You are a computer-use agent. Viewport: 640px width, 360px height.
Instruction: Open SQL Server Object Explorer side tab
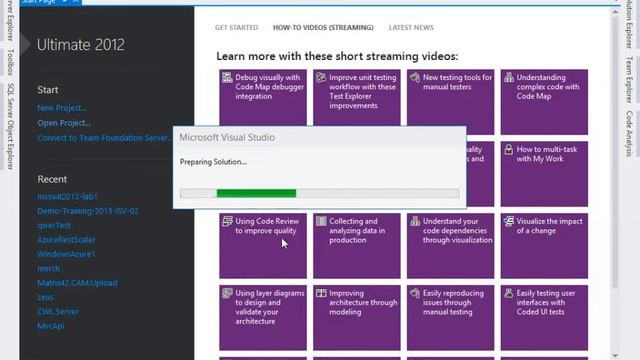point(11,127)
